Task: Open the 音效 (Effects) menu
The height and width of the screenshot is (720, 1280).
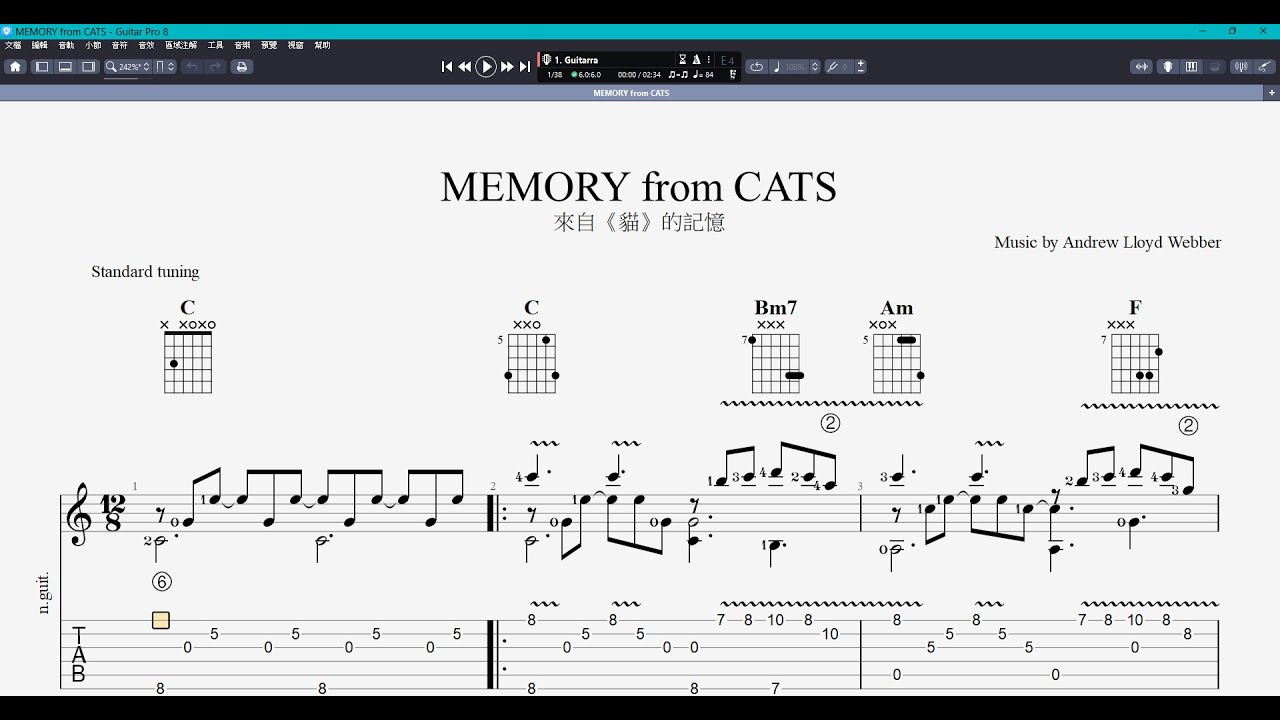Action: [146, 45]
